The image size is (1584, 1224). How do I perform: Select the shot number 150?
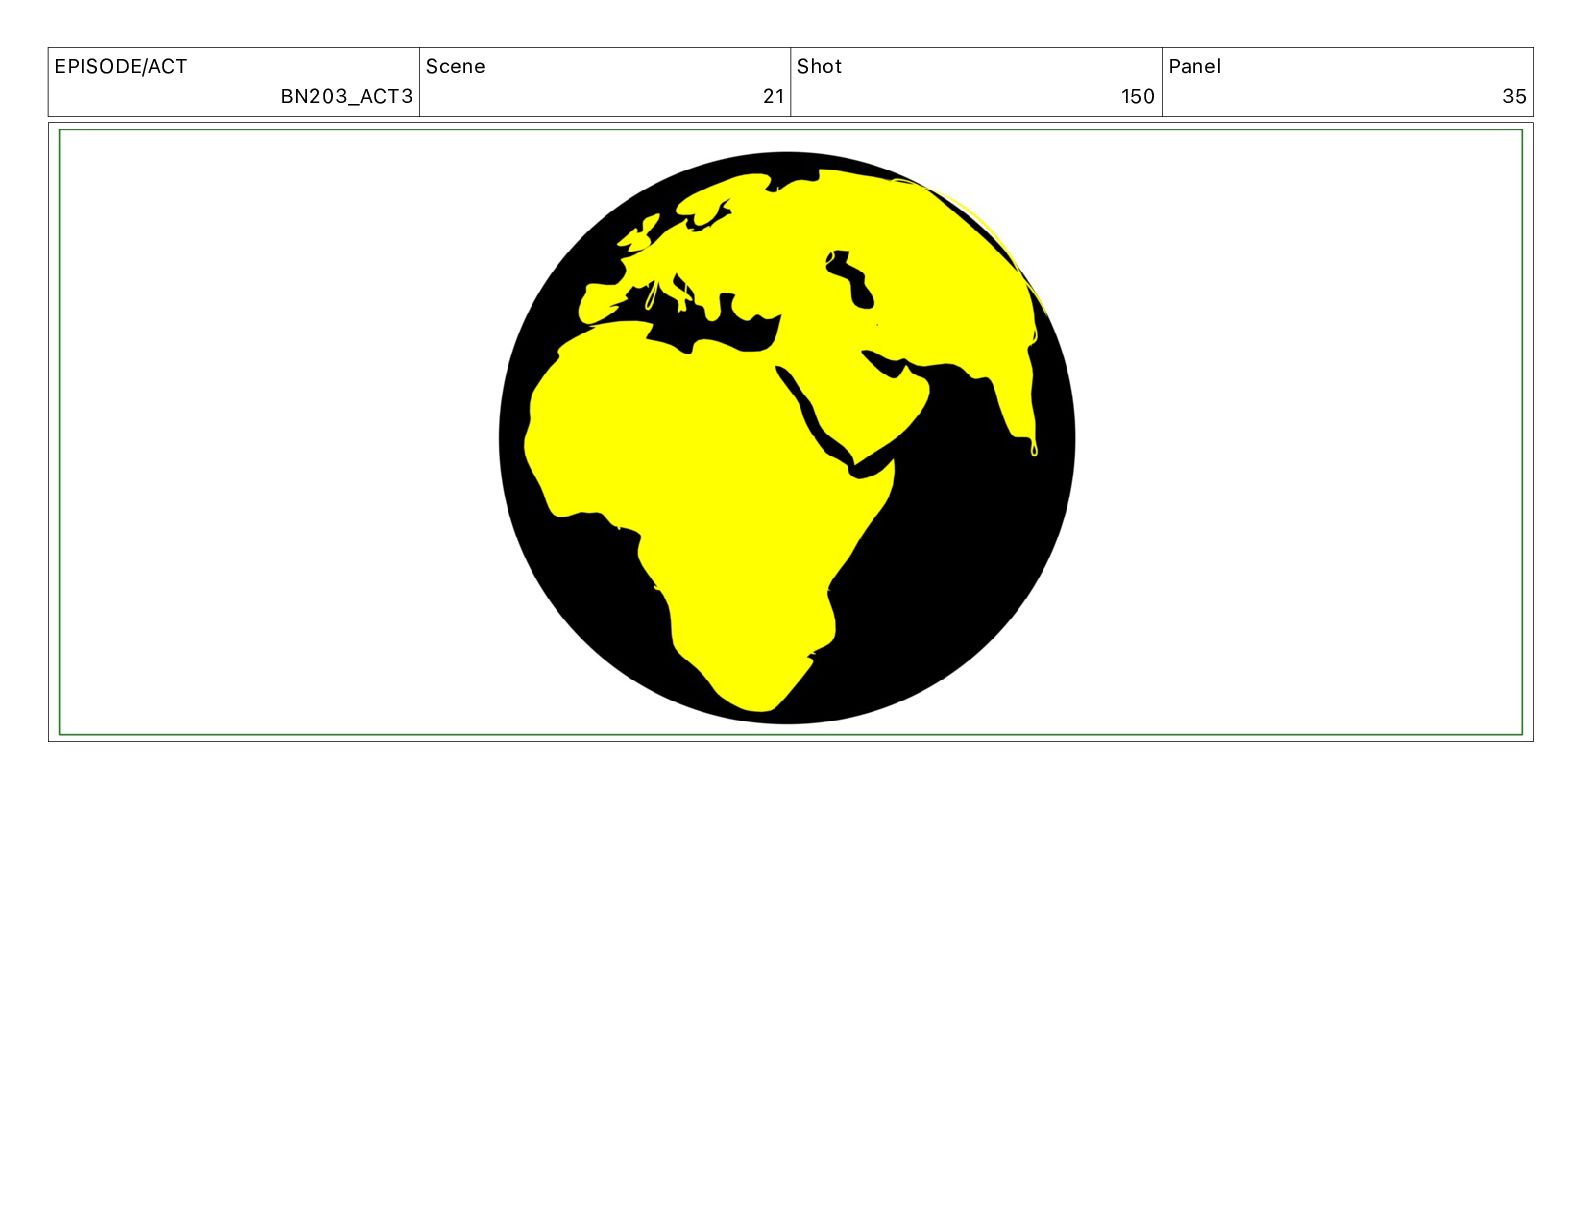point(1138,97)
